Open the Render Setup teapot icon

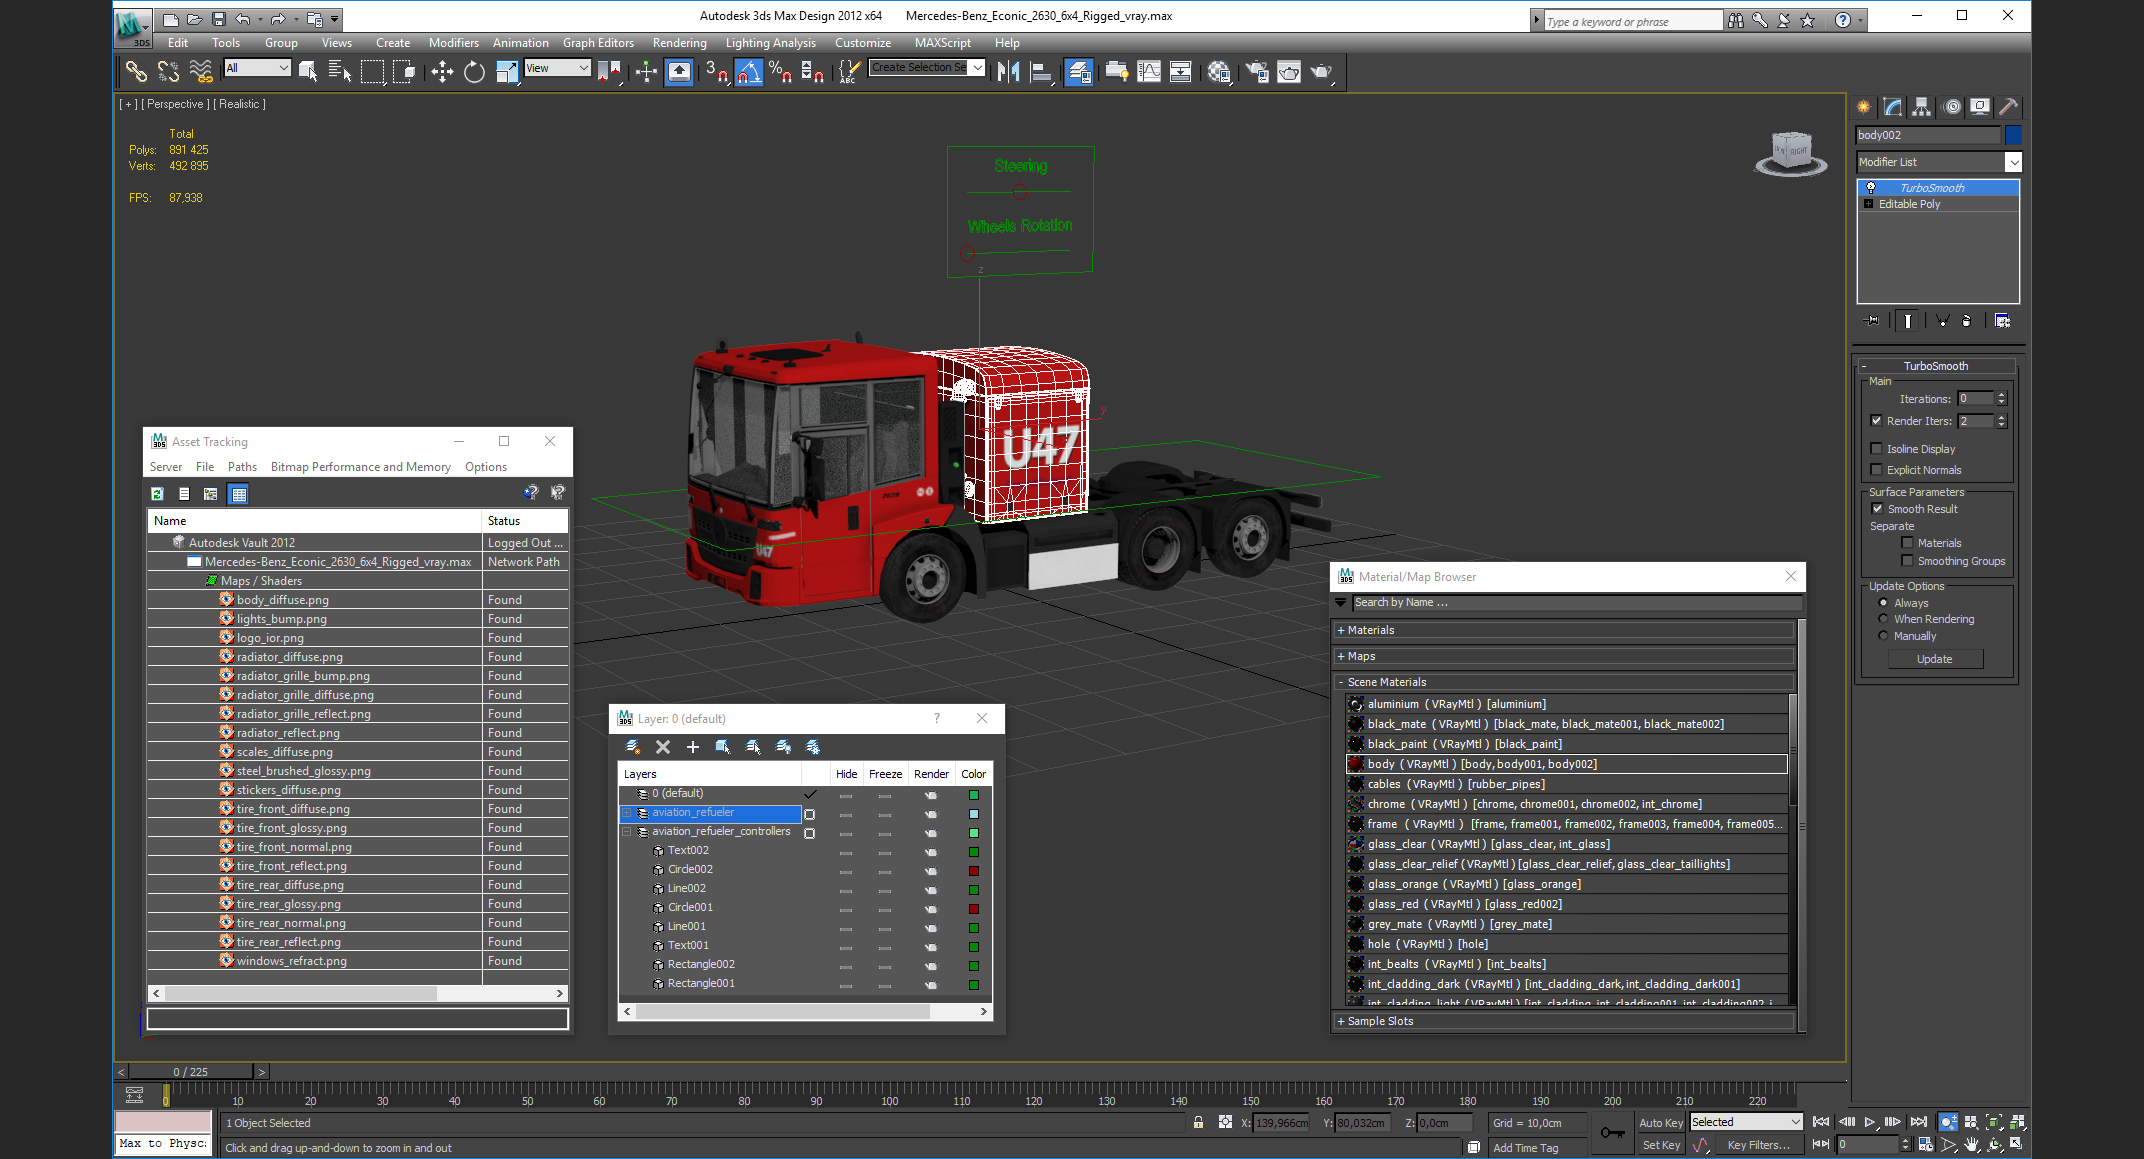tap(1257, 71)
